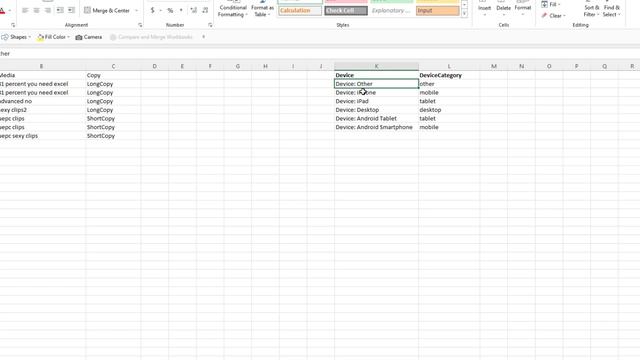Open Number format dialog launcher
Viewport: 640px width, 360px height.
pyautogui.click(x=210, y=25)
